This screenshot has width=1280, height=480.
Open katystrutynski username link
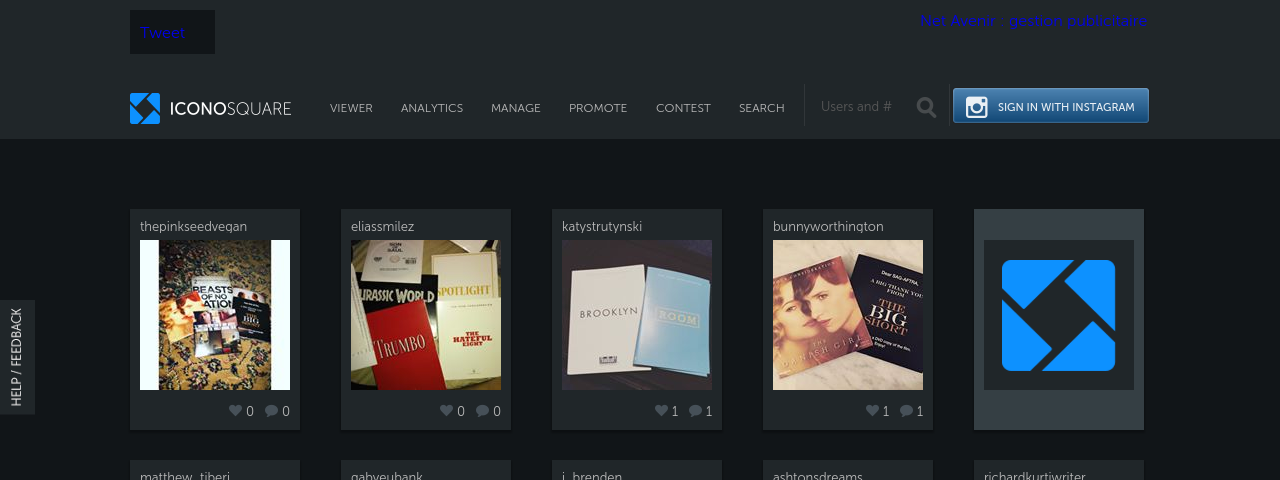[x=602, y=227]
